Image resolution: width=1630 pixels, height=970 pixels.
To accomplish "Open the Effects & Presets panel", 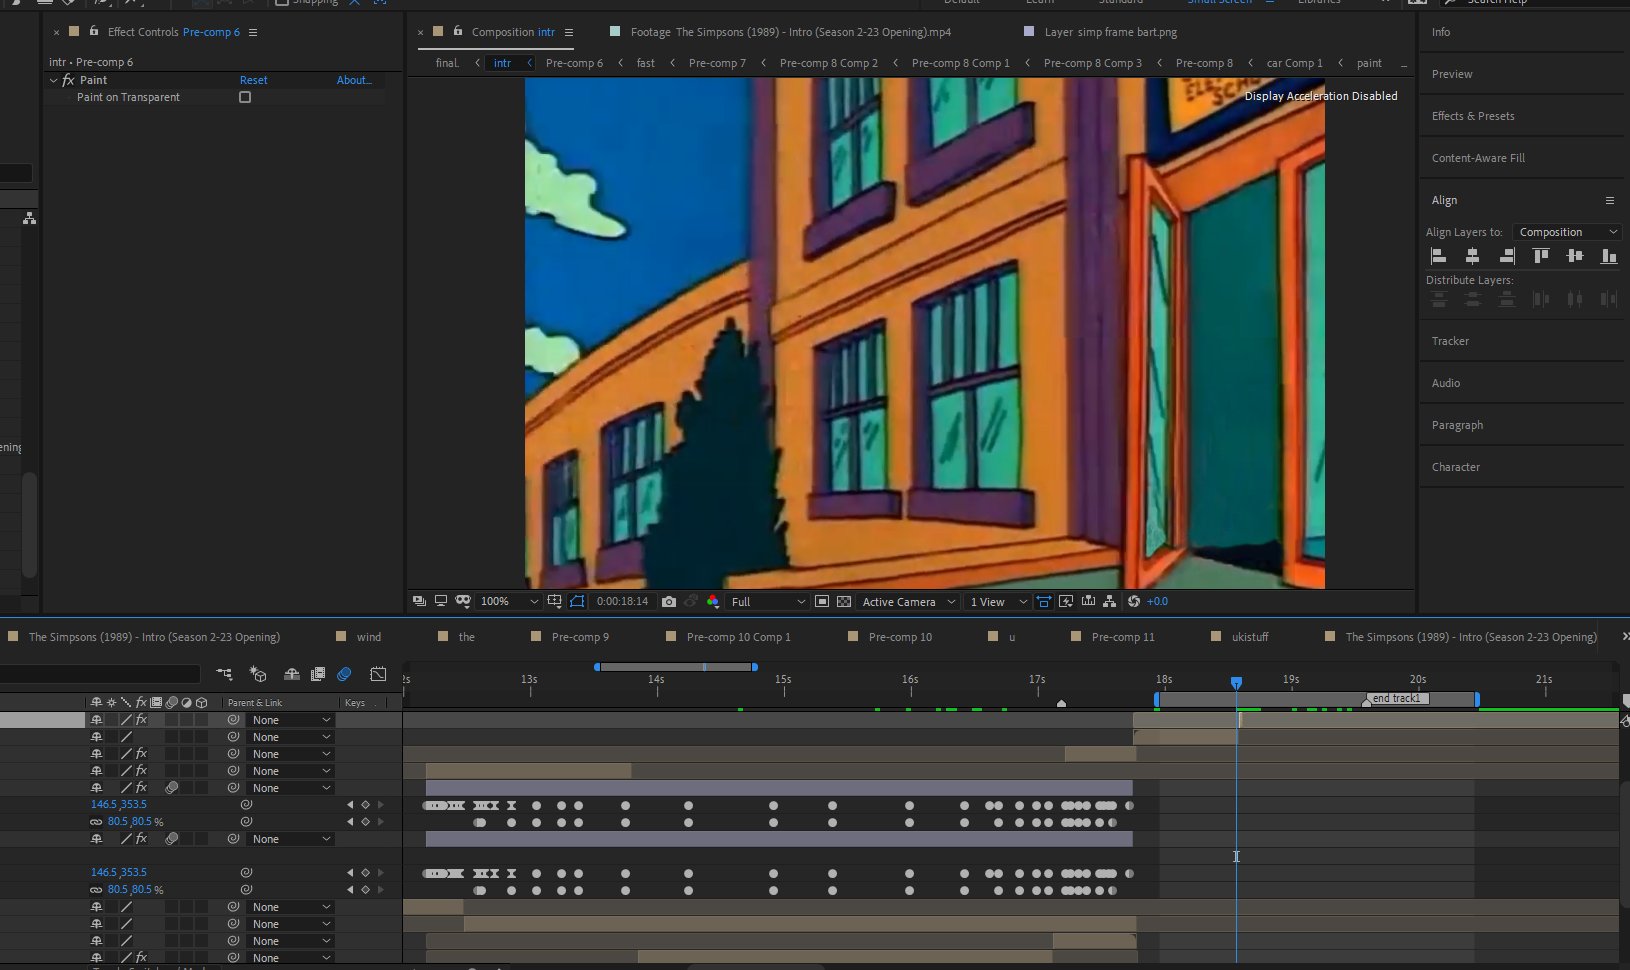I will pos(1471,115).
